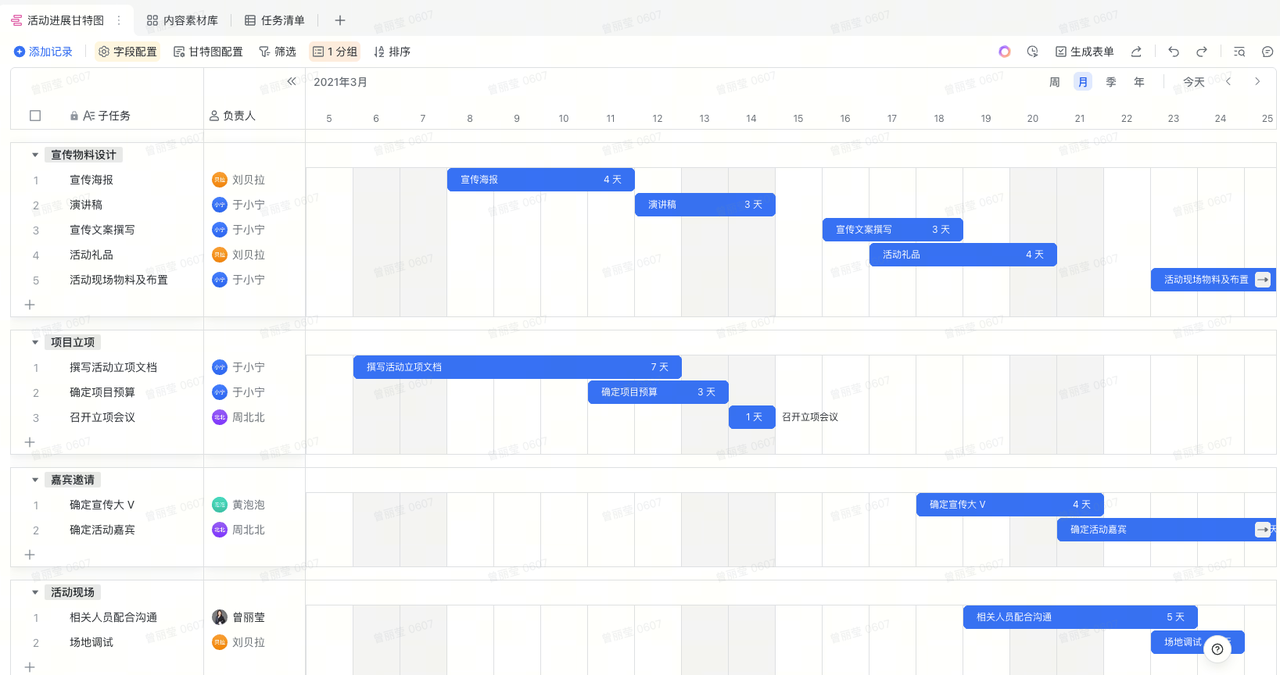The height and width of the screenshot is (675, 1280).
Task: Open the find records search icon
Action: coord(1240,52)
